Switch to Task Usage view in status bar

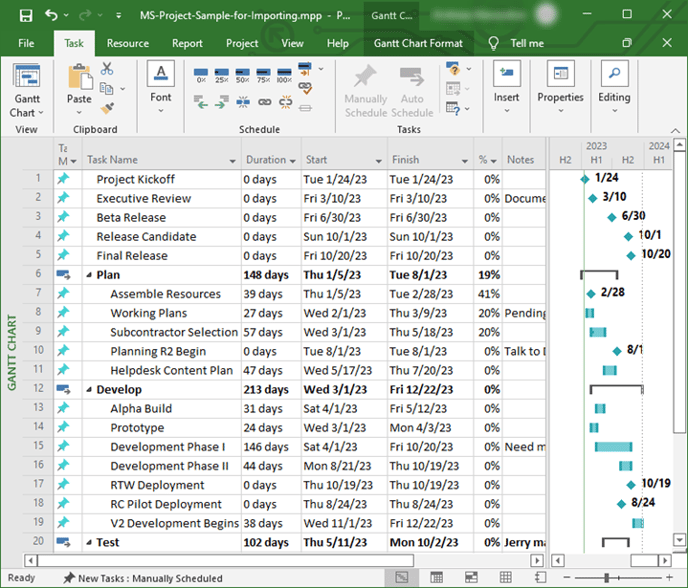point(436,577)
